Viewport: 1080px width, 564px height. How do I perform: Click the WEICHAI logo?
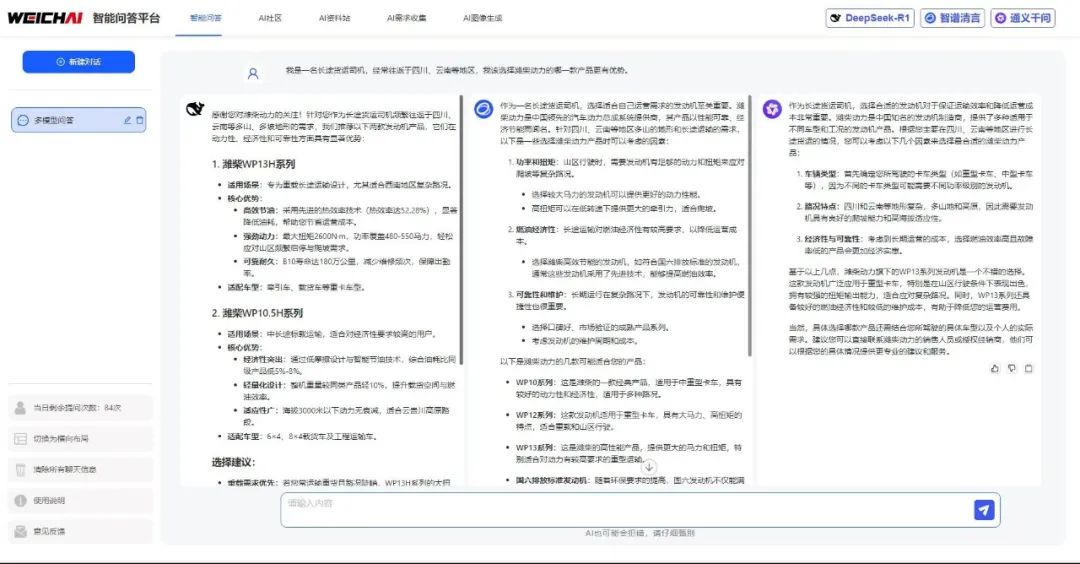45,18
